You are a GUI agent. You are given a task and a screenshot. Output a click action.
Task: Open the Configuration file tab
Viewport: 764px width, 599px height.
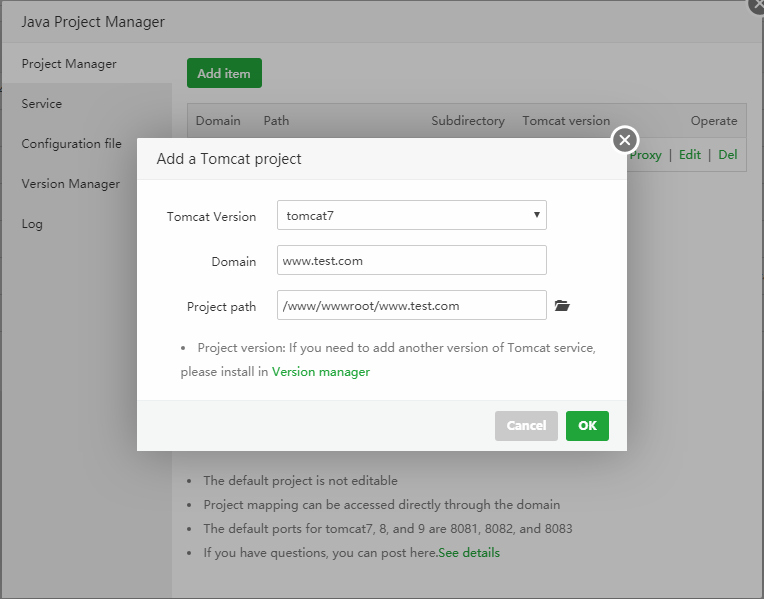71,144
